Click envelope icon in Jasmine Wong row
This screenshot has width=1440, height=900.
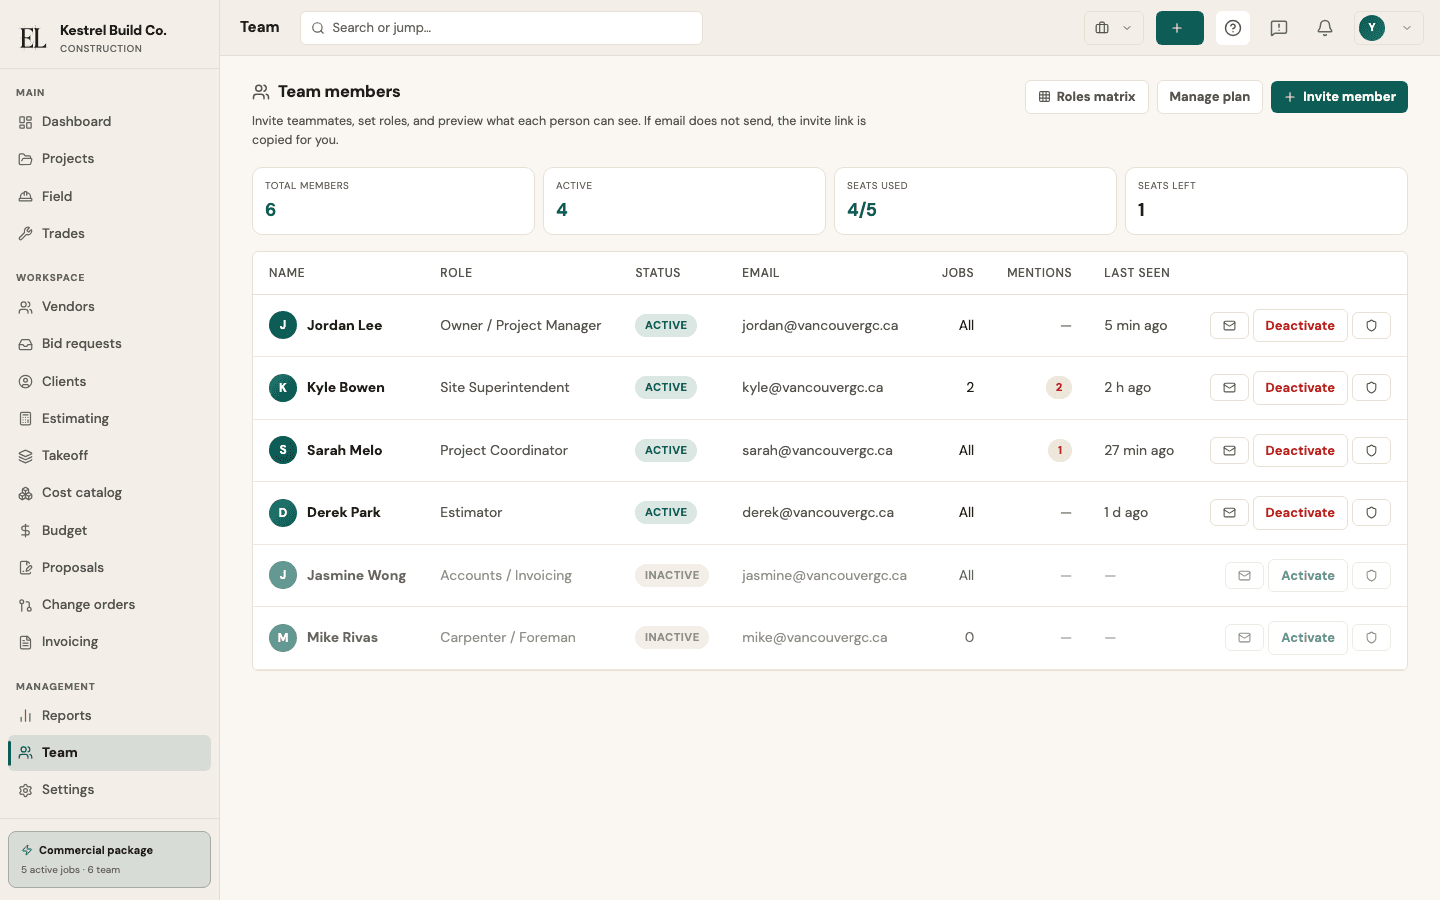point(1244,576)
